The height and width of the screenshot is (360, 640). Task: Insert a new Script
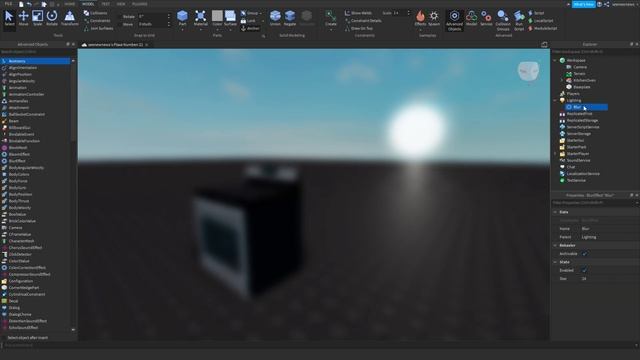click(x=536, y=13)
